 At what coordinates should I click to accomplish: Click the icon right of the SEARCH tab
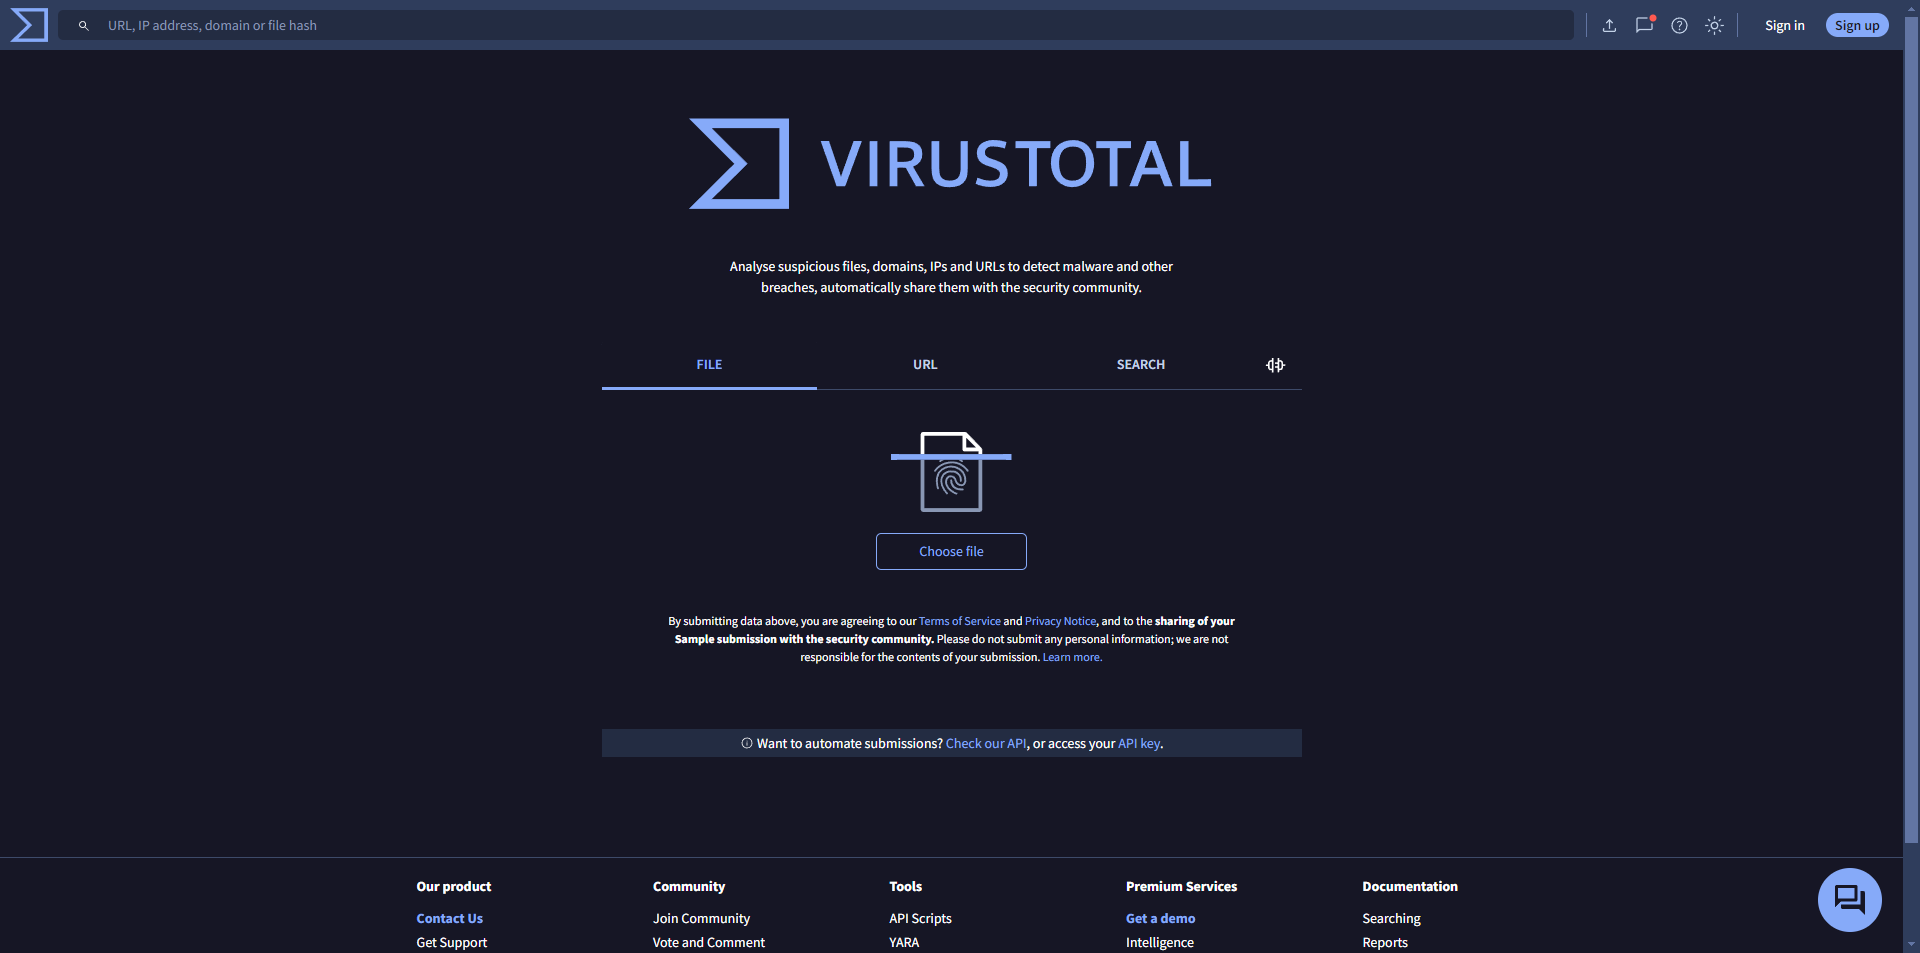click(x=1275, y=365)
